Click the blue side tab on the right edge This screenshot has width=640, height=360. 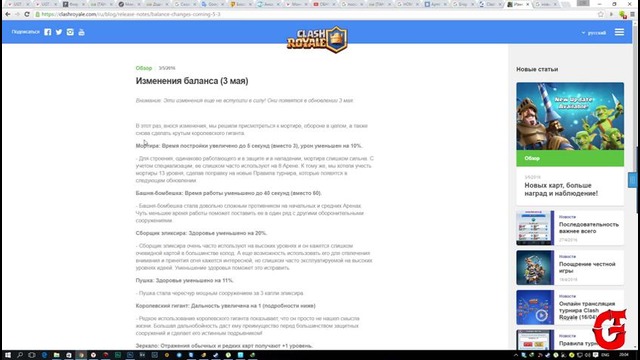click(x=632, y=180)
